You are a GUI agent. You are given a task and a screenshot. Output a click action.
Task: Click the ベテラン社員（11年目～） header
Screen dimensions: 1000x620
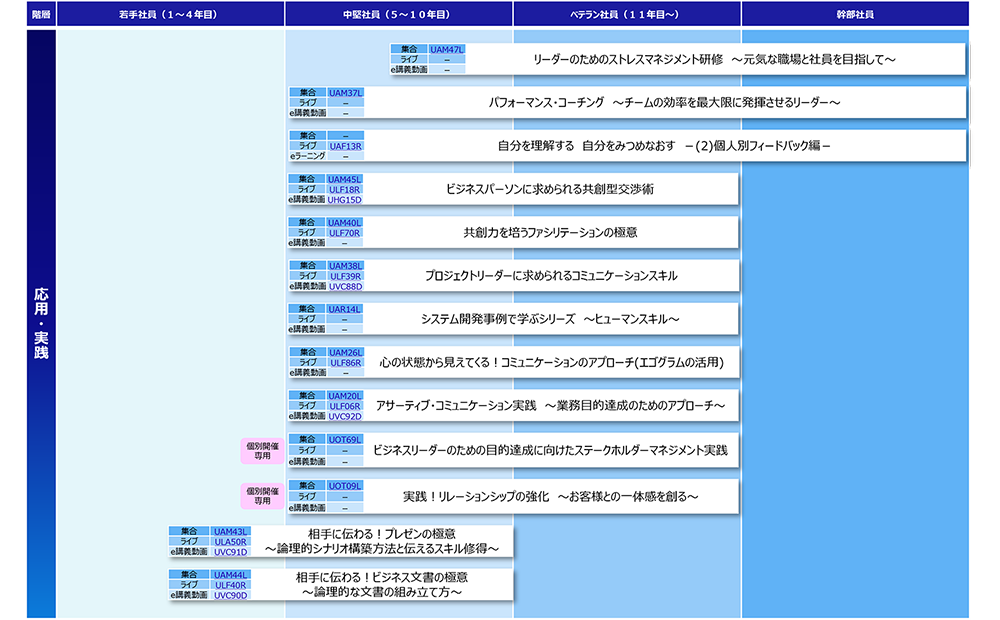(x=627, y=14)
